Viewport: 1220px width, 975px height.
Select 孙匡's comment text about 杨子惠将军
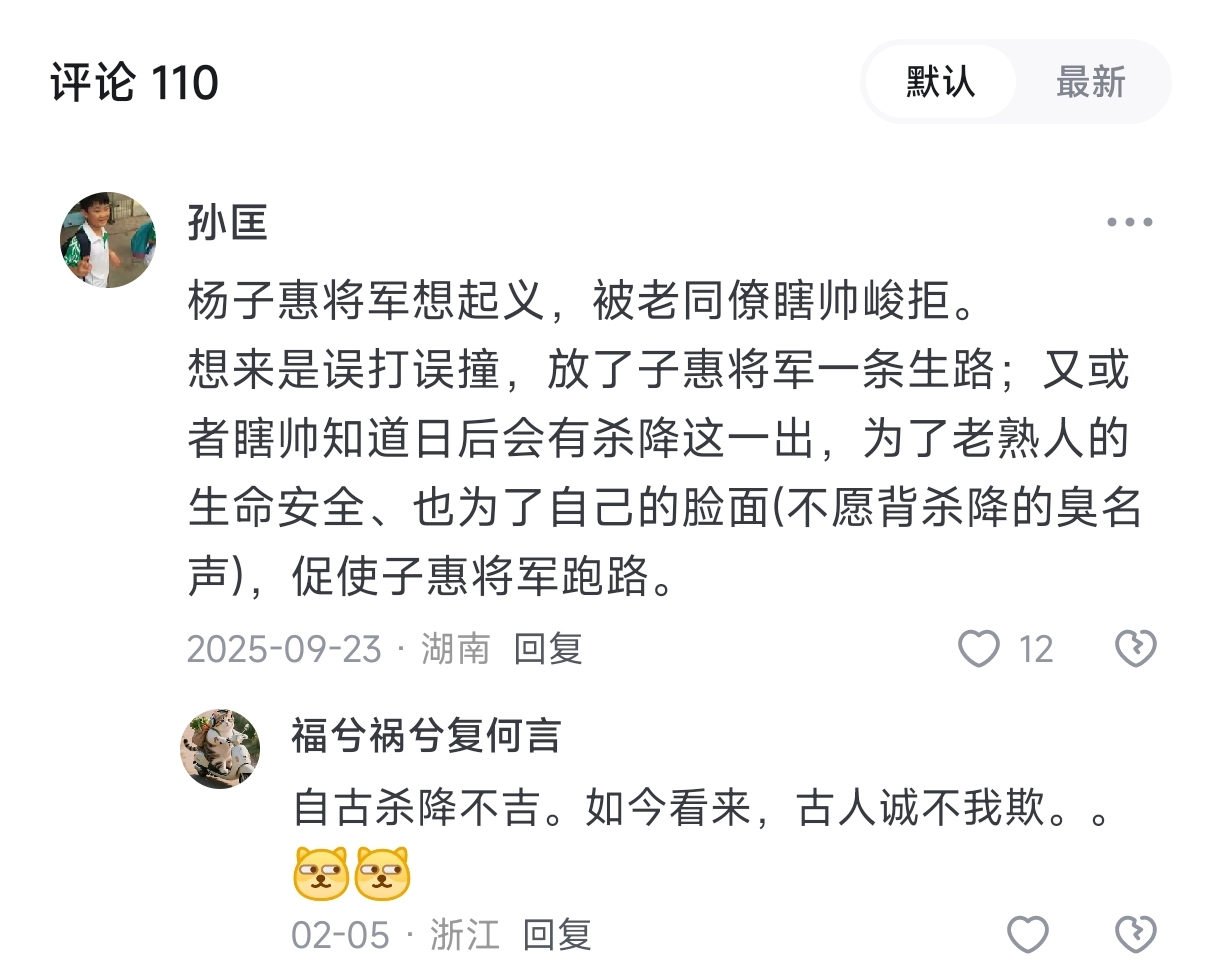665,440
